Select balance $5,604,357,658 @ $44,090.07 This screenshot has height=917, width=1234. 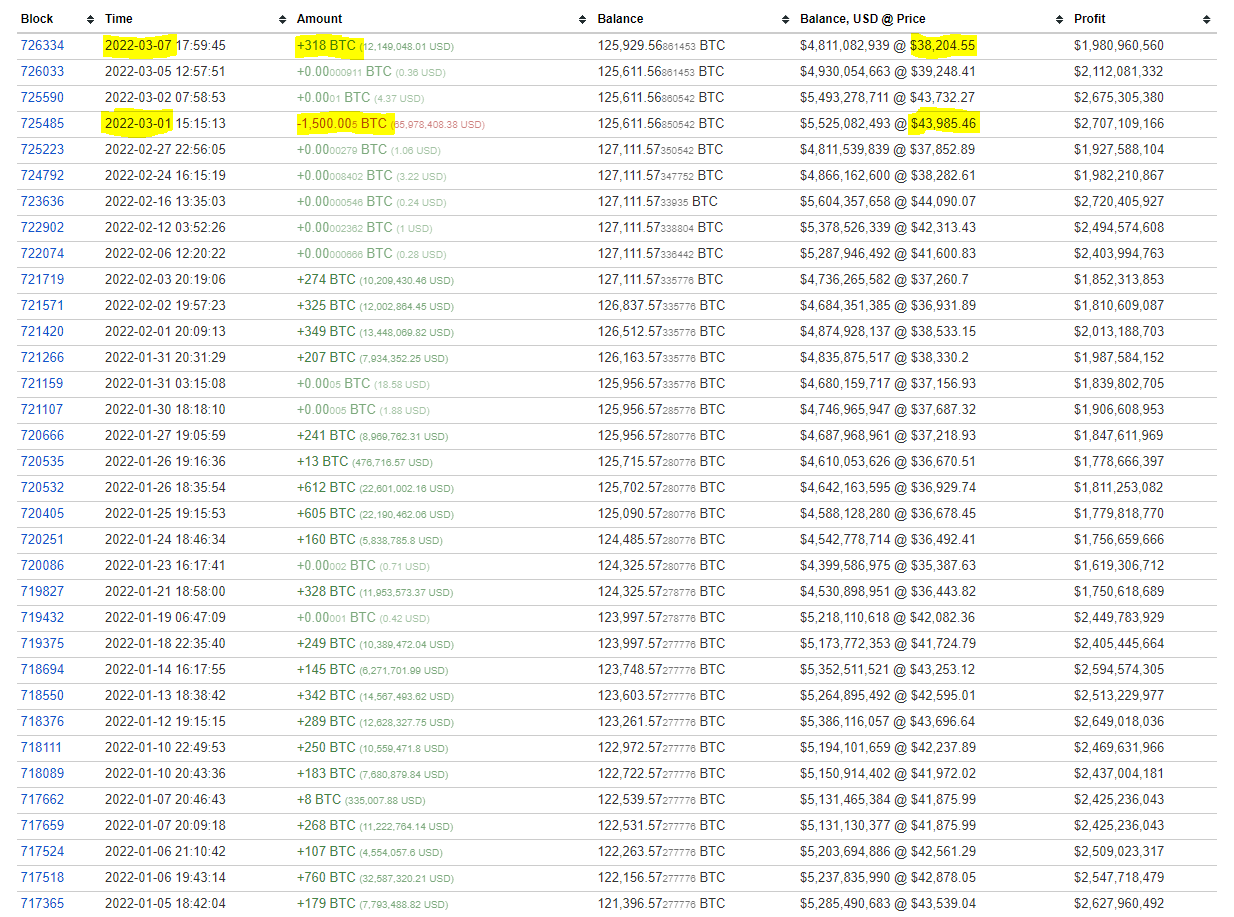pyautogui.click(x=888, y=202)
